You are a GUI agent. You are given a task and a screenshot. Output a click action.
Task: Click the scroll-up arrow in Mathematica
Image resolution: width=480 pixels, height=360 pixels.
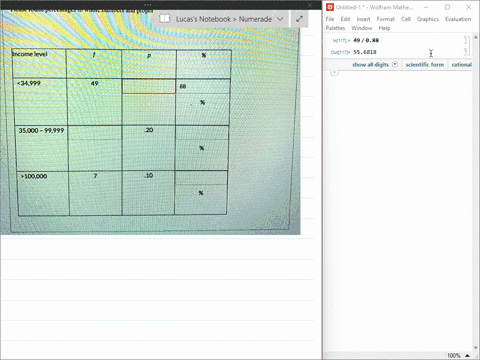476,37
